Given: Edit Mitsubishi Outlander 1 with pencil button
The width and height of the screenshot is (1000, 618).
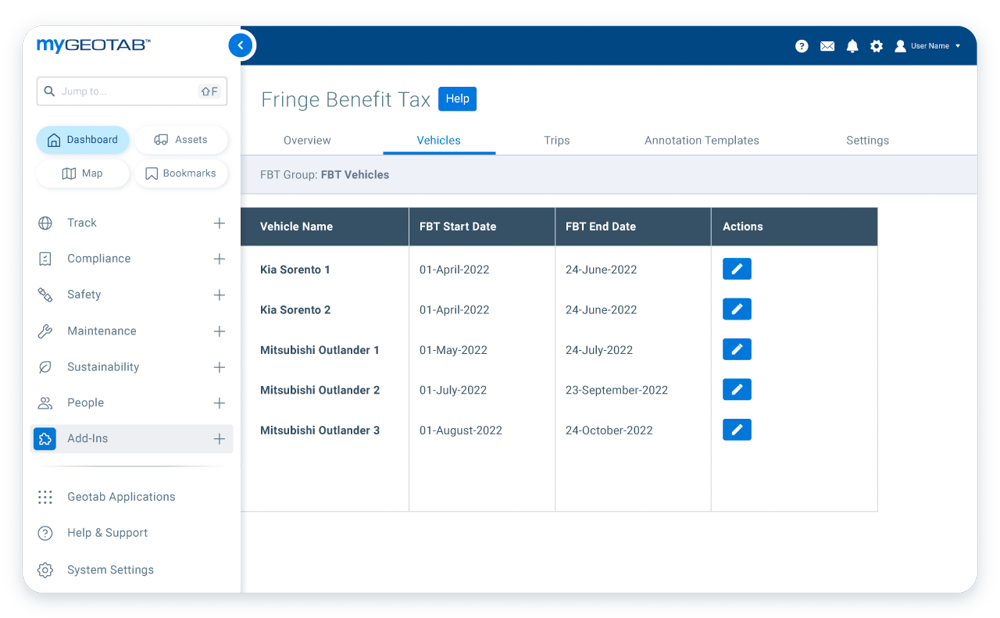Looking at the screenshot, I should (x=737, y=349).
